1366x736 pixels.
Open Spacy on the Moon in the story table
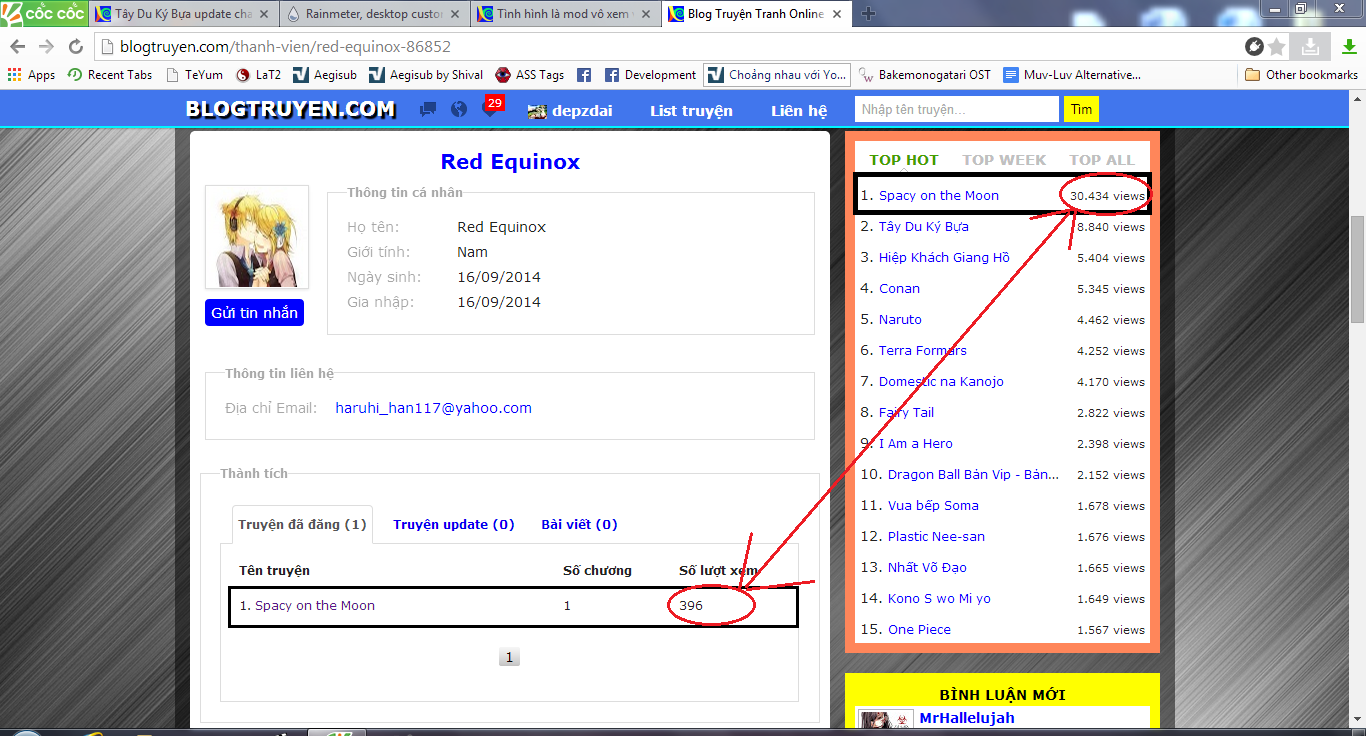pos(315,605)
